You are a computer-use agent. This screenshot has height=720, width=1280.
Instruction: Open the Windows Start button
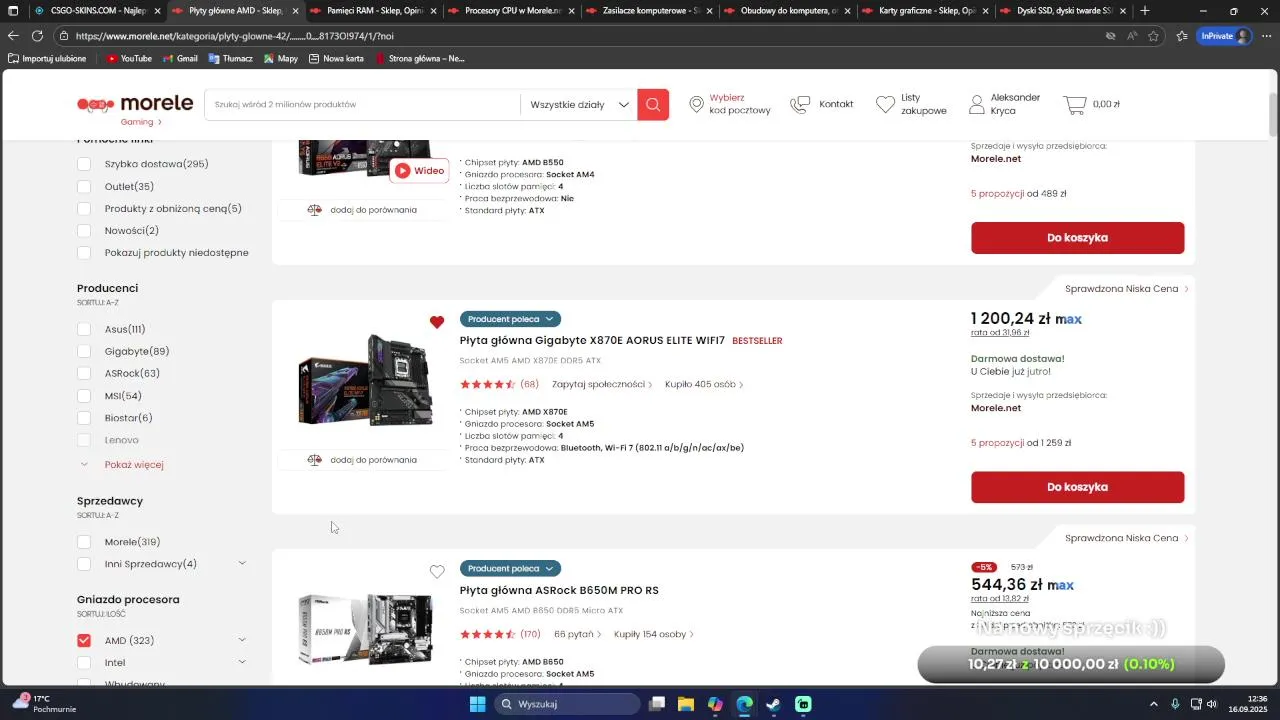[477, 704]
